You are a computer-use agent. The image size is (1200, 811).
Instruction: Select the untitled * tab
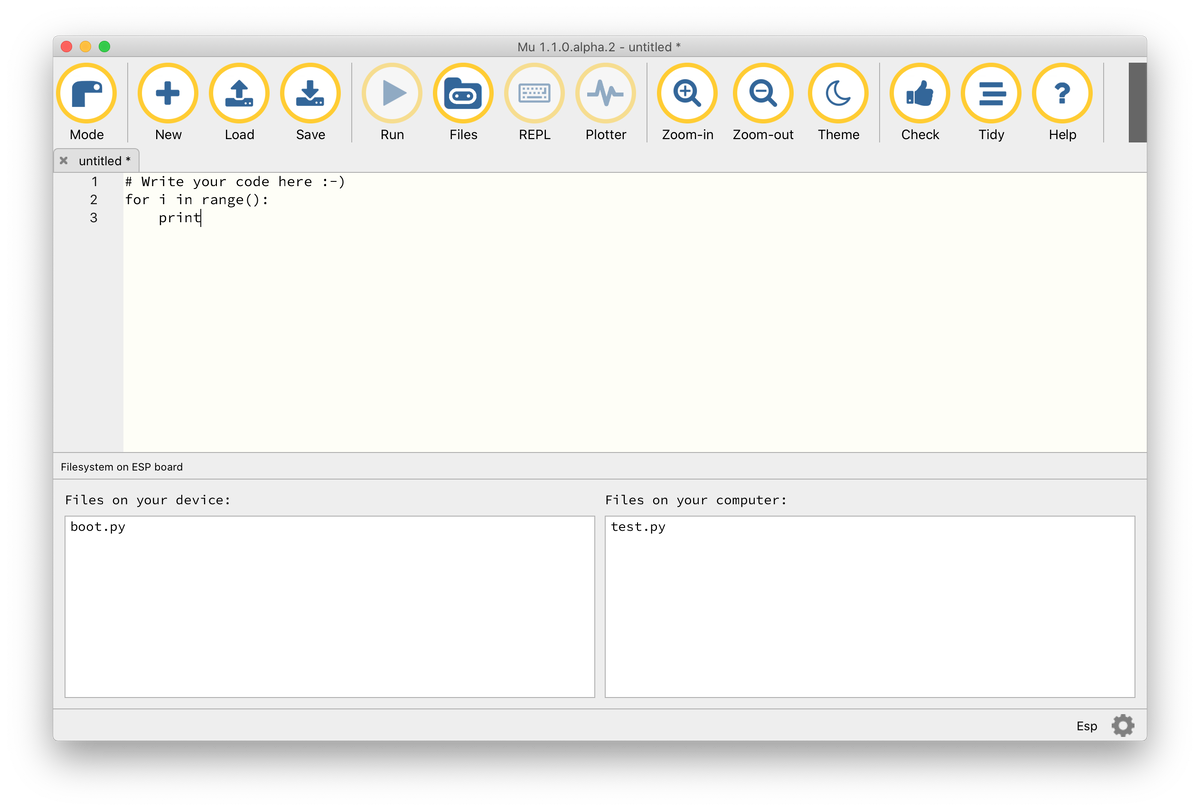[x=98, y=160]
